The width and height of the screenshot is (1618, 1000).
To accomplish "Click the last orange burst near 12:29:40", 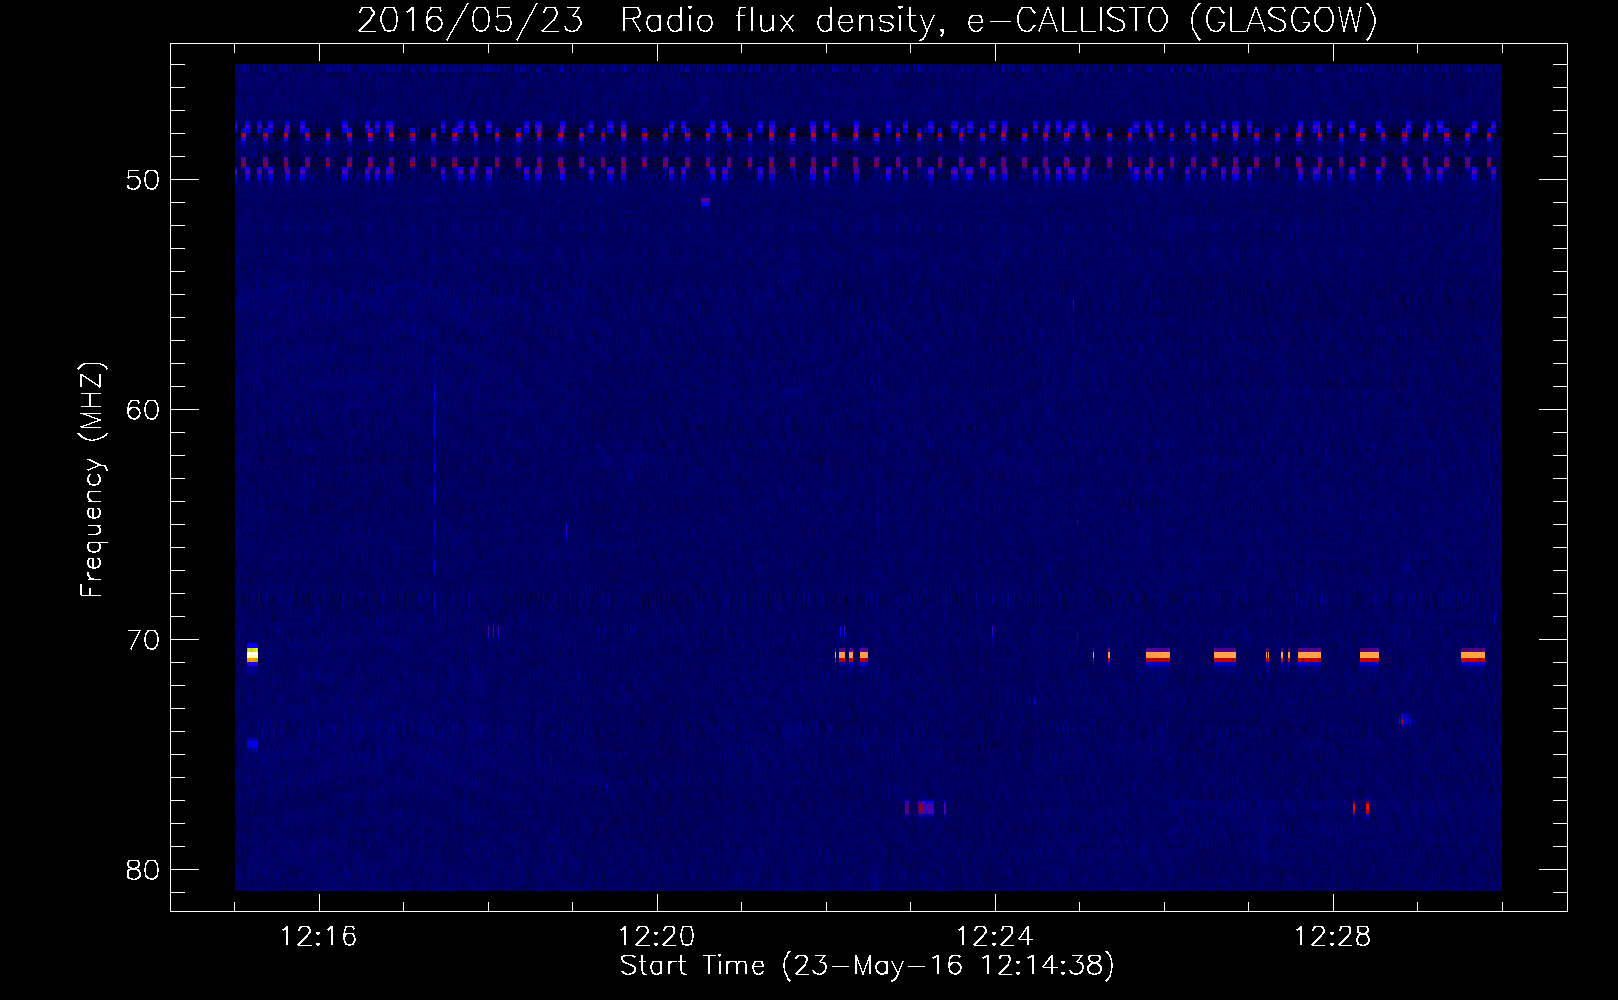I will (1473, 656).
